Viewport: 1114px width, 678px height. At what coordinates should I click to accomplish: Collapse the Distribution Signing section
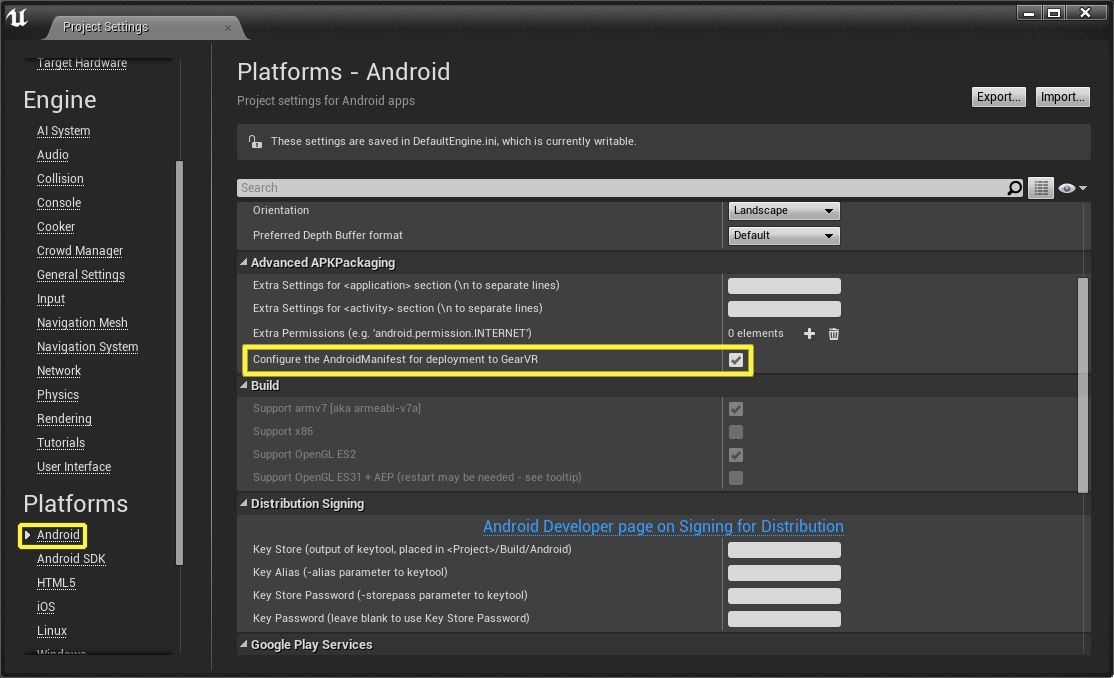point(244,503)
